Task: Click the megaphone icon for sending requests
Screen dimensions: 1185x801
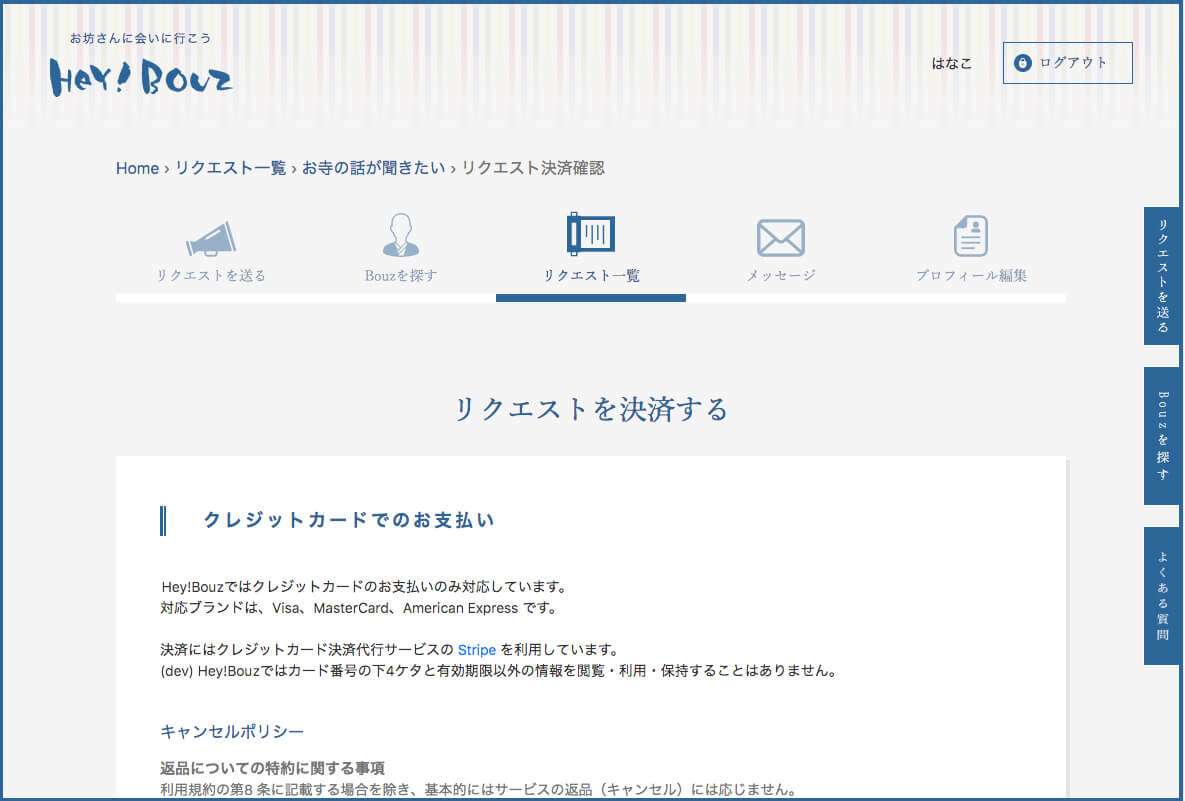Action: click(211, 239)
